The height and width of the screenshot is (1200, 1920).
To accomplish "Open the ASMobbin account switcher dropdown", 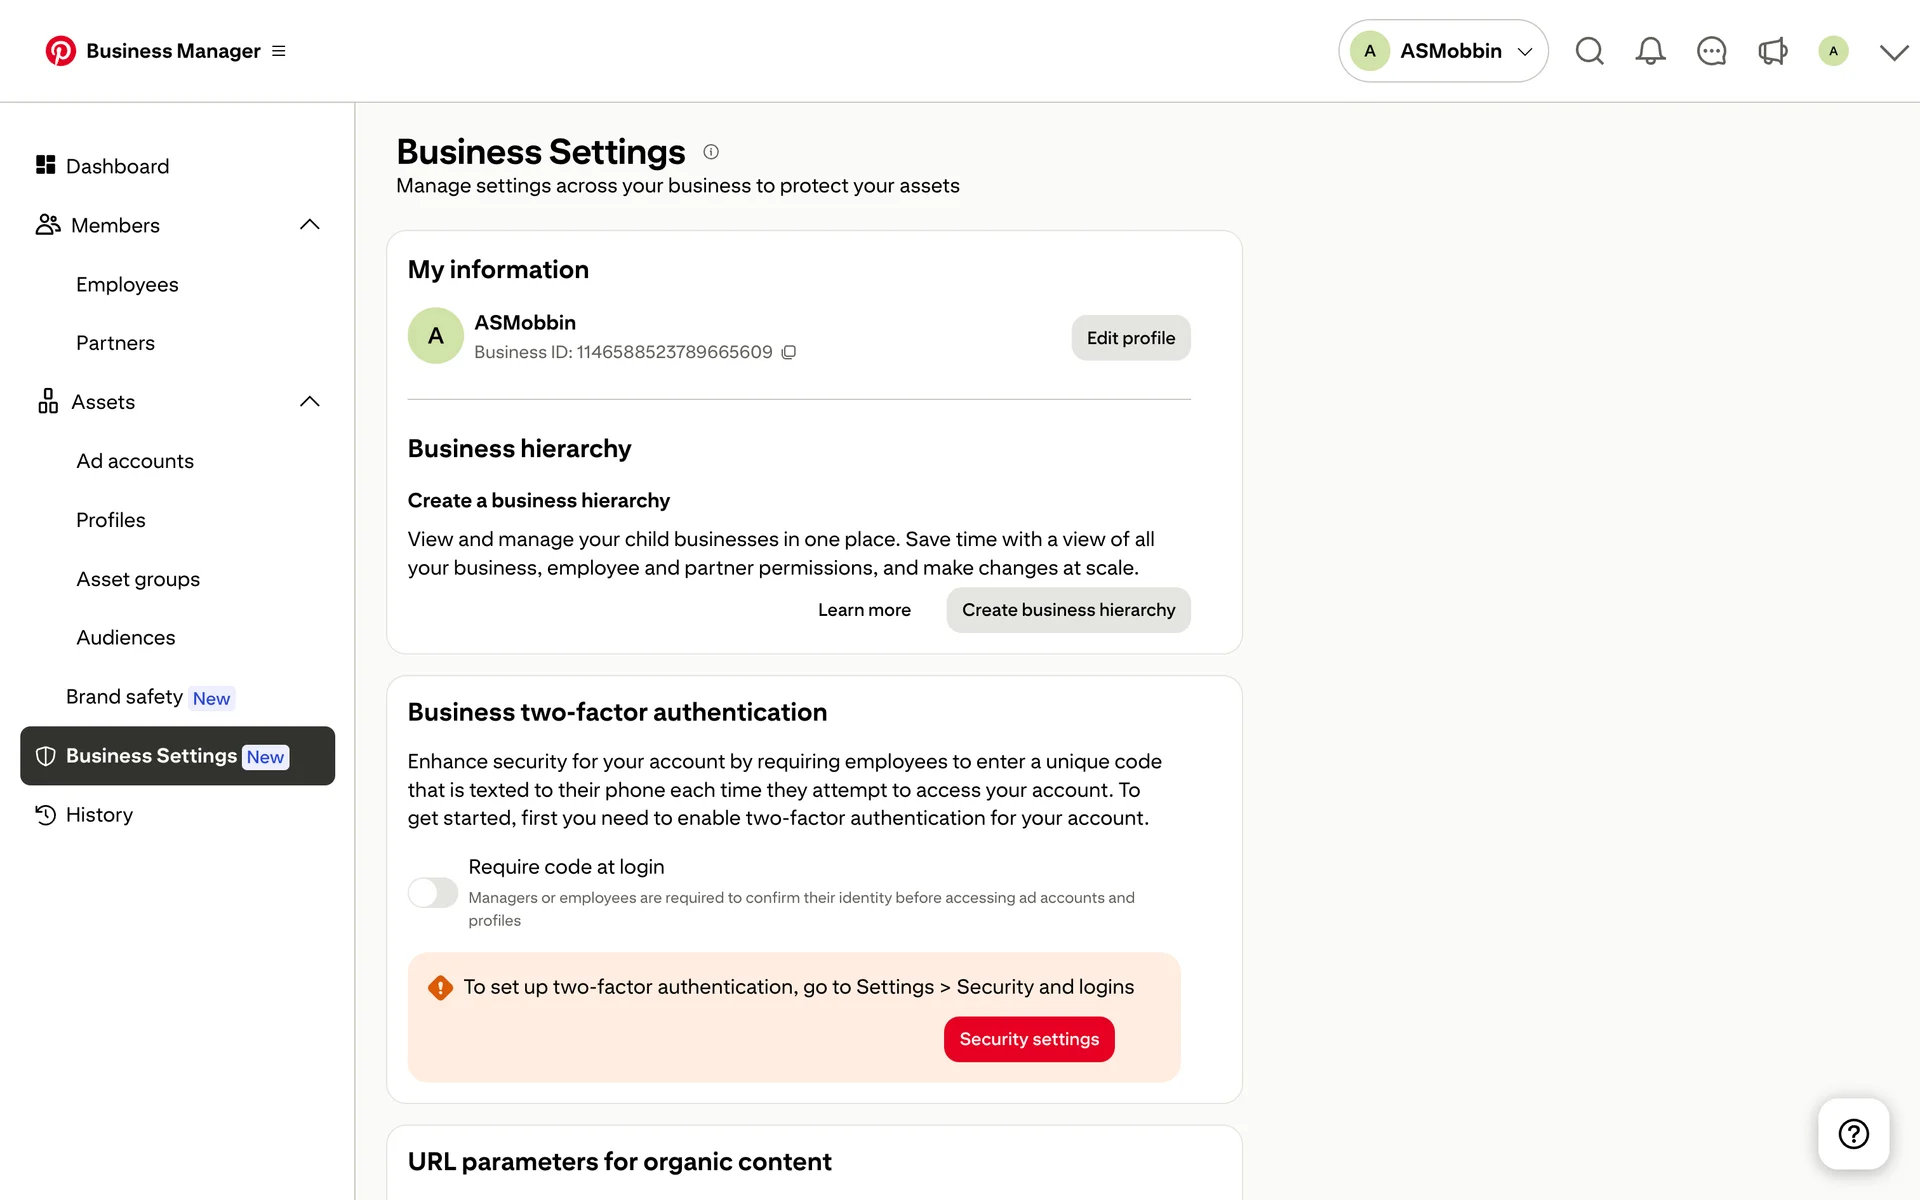I will point(1442,51).
